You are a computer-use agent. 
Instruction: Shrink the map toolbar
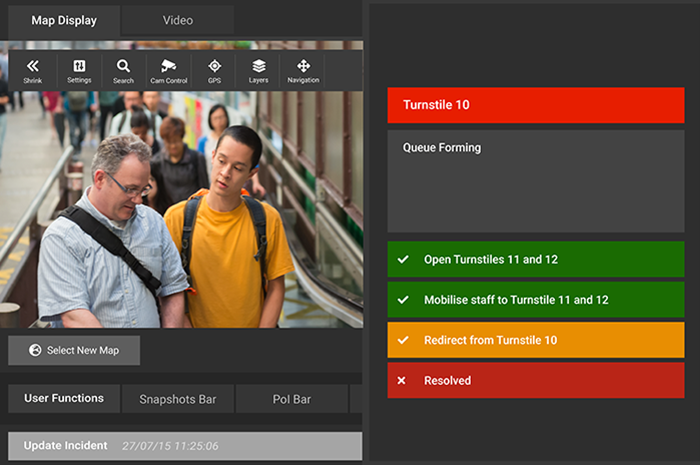pos(33,71)
